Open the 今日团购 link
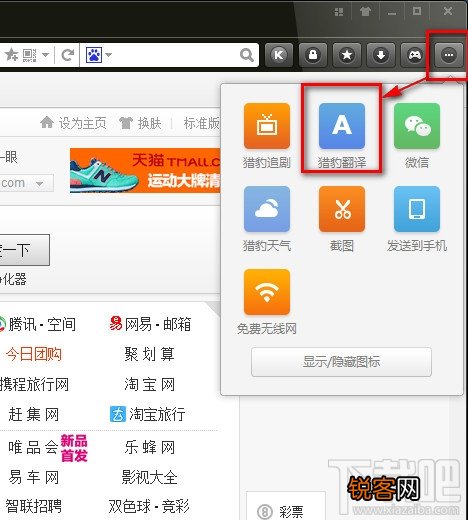468x520 pixels. click(x=34, y=354)
